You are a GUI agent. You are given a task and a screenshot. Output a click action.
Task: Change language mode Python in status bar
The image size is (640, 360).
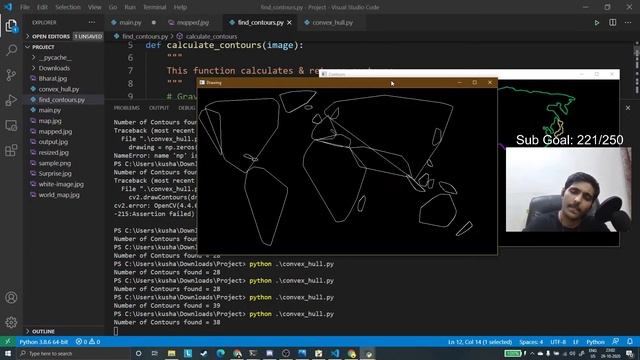[595, 342]
